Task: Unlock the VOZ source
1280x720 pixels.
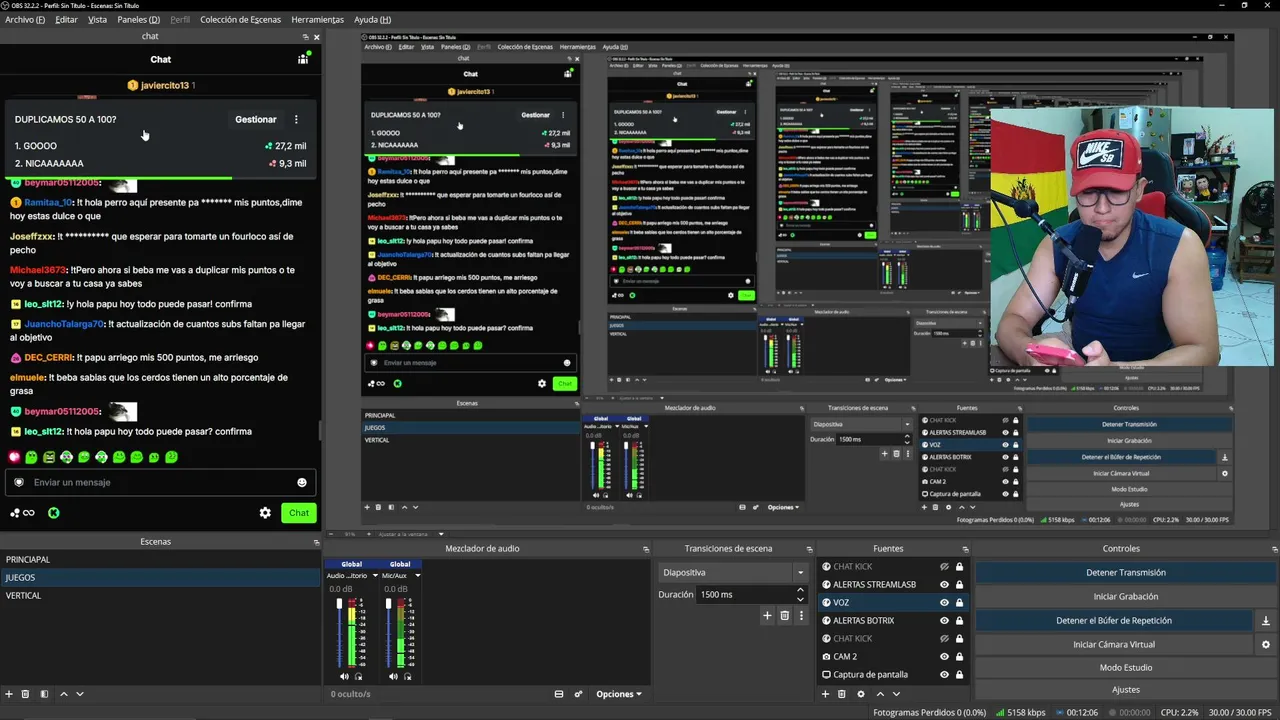Action: (959, 603)
